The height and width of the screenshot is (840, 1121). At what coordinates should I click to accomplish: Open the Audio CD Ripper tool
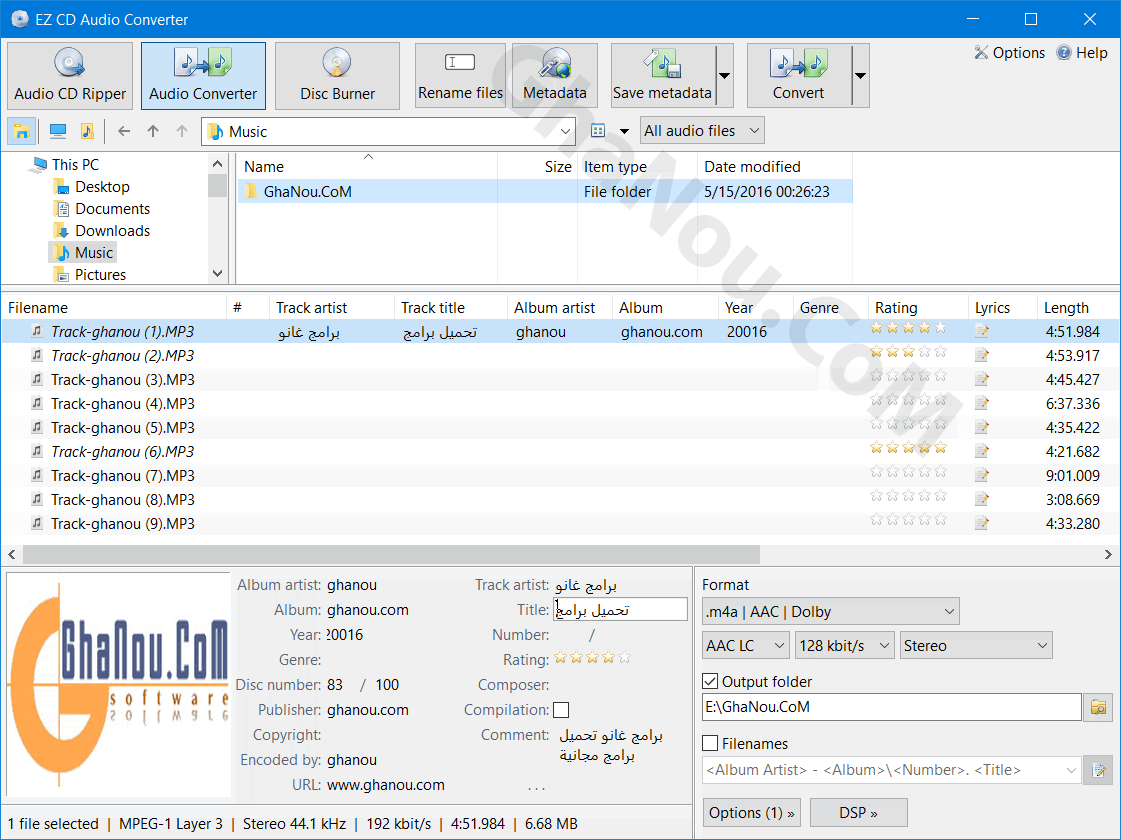click(70, 75)
